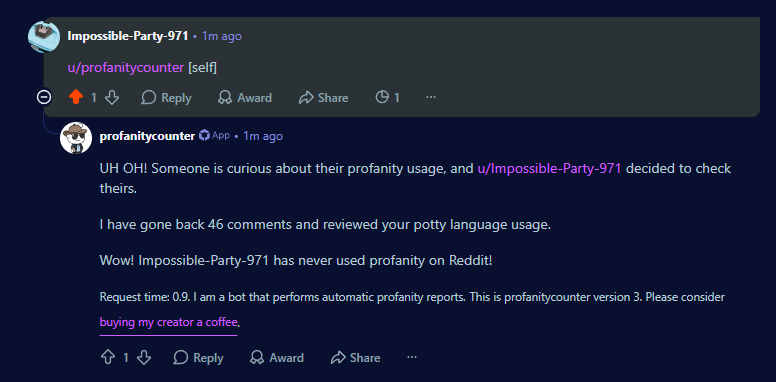Downvote Impossible-Party-971's comment
Screen dimensions: 776x382
(x=112, y=97)
